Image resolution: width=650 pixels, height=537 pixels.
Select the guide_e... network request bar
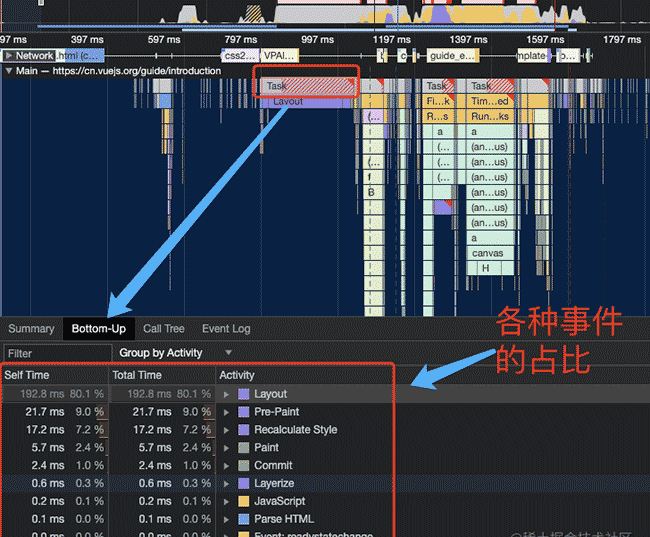pyautogui.click(x=452, y=56)
